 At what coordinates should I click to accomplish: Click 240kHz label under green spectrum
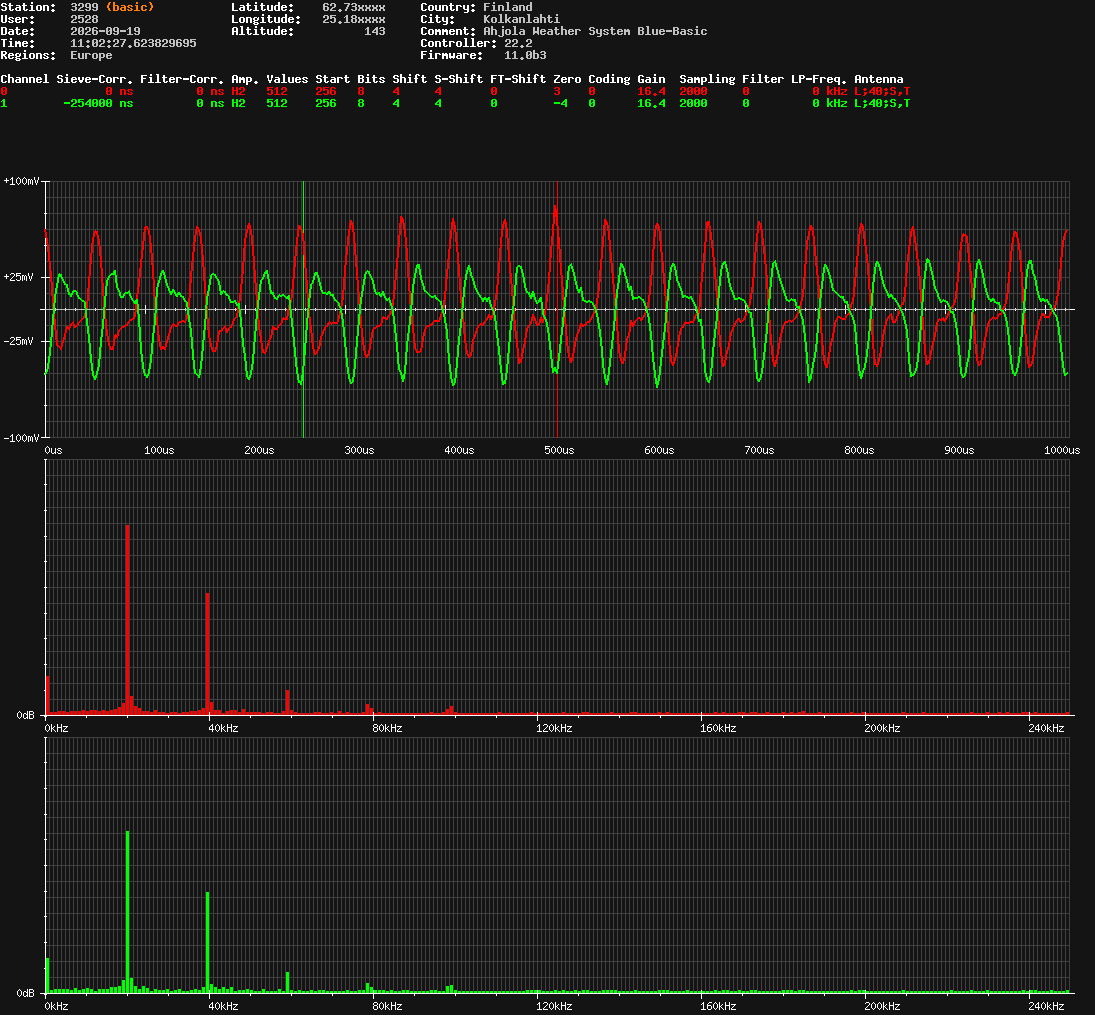coord(1046,1007)
